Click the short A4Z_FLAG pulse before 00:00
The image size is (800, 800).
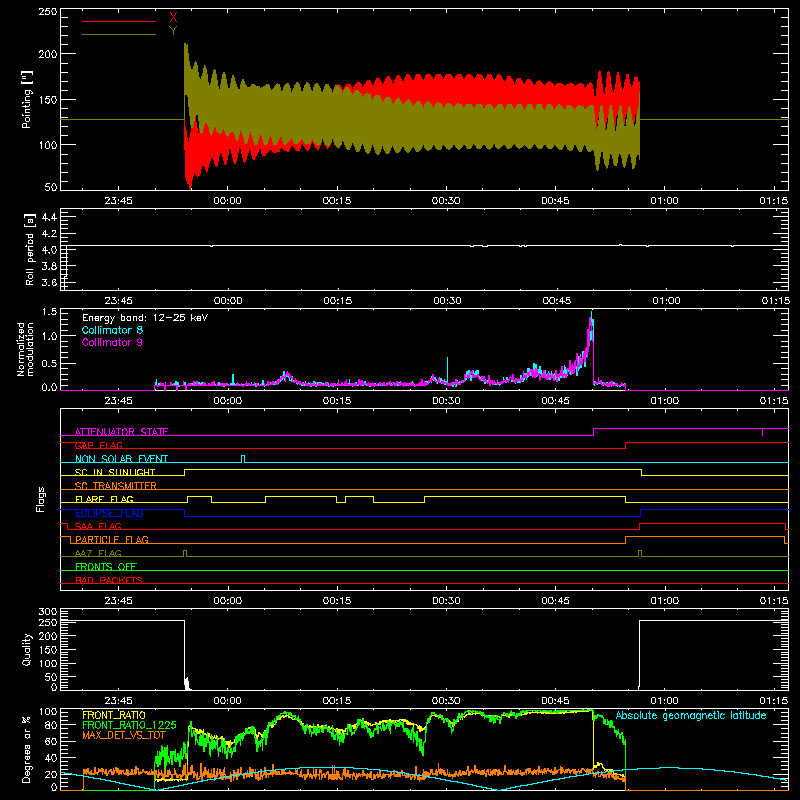(185, 553)
